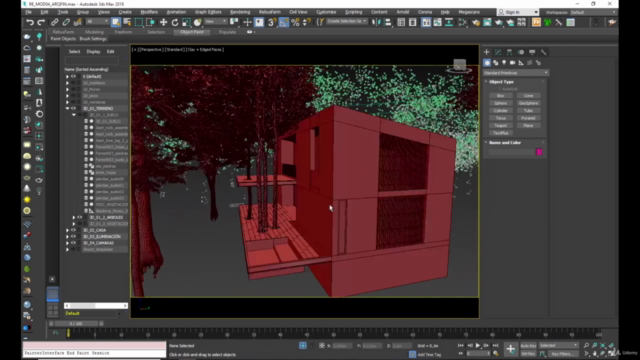Toggle visibility eye of 3D_04_CAMARAS layer
The height and width of the screenshot is (360, 640).
(x=73, y=243)
